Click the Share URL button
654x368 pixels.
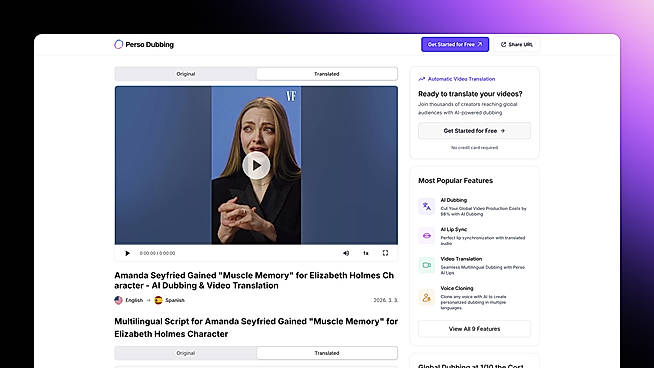517,44
